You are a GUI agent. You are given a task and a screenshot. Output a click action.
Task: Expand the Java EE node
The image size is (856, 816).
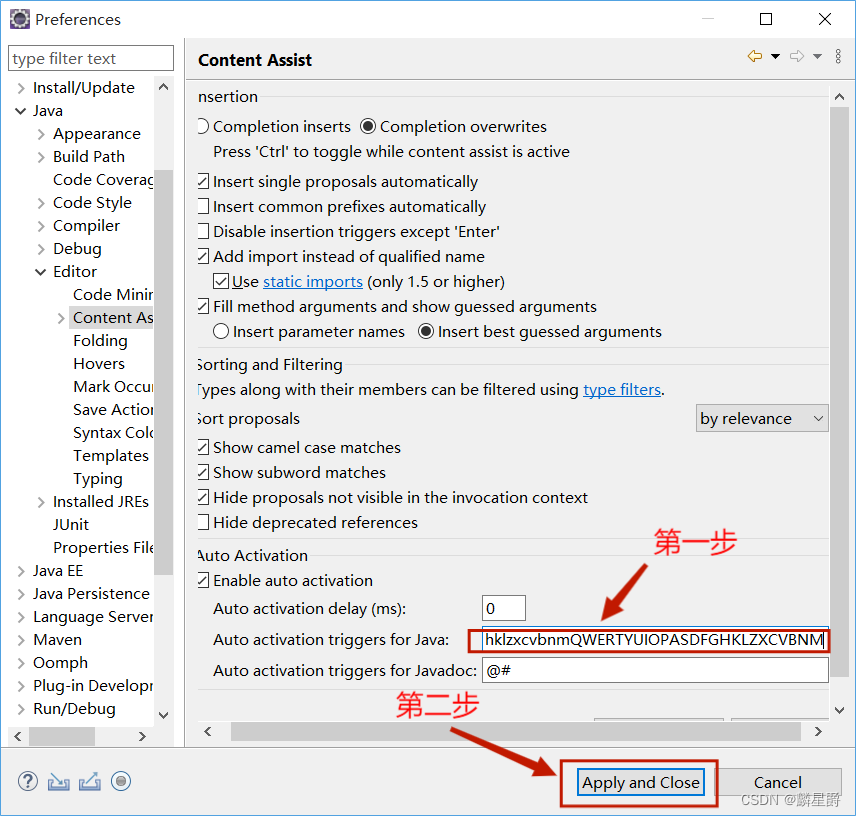[x=21, y=571]
